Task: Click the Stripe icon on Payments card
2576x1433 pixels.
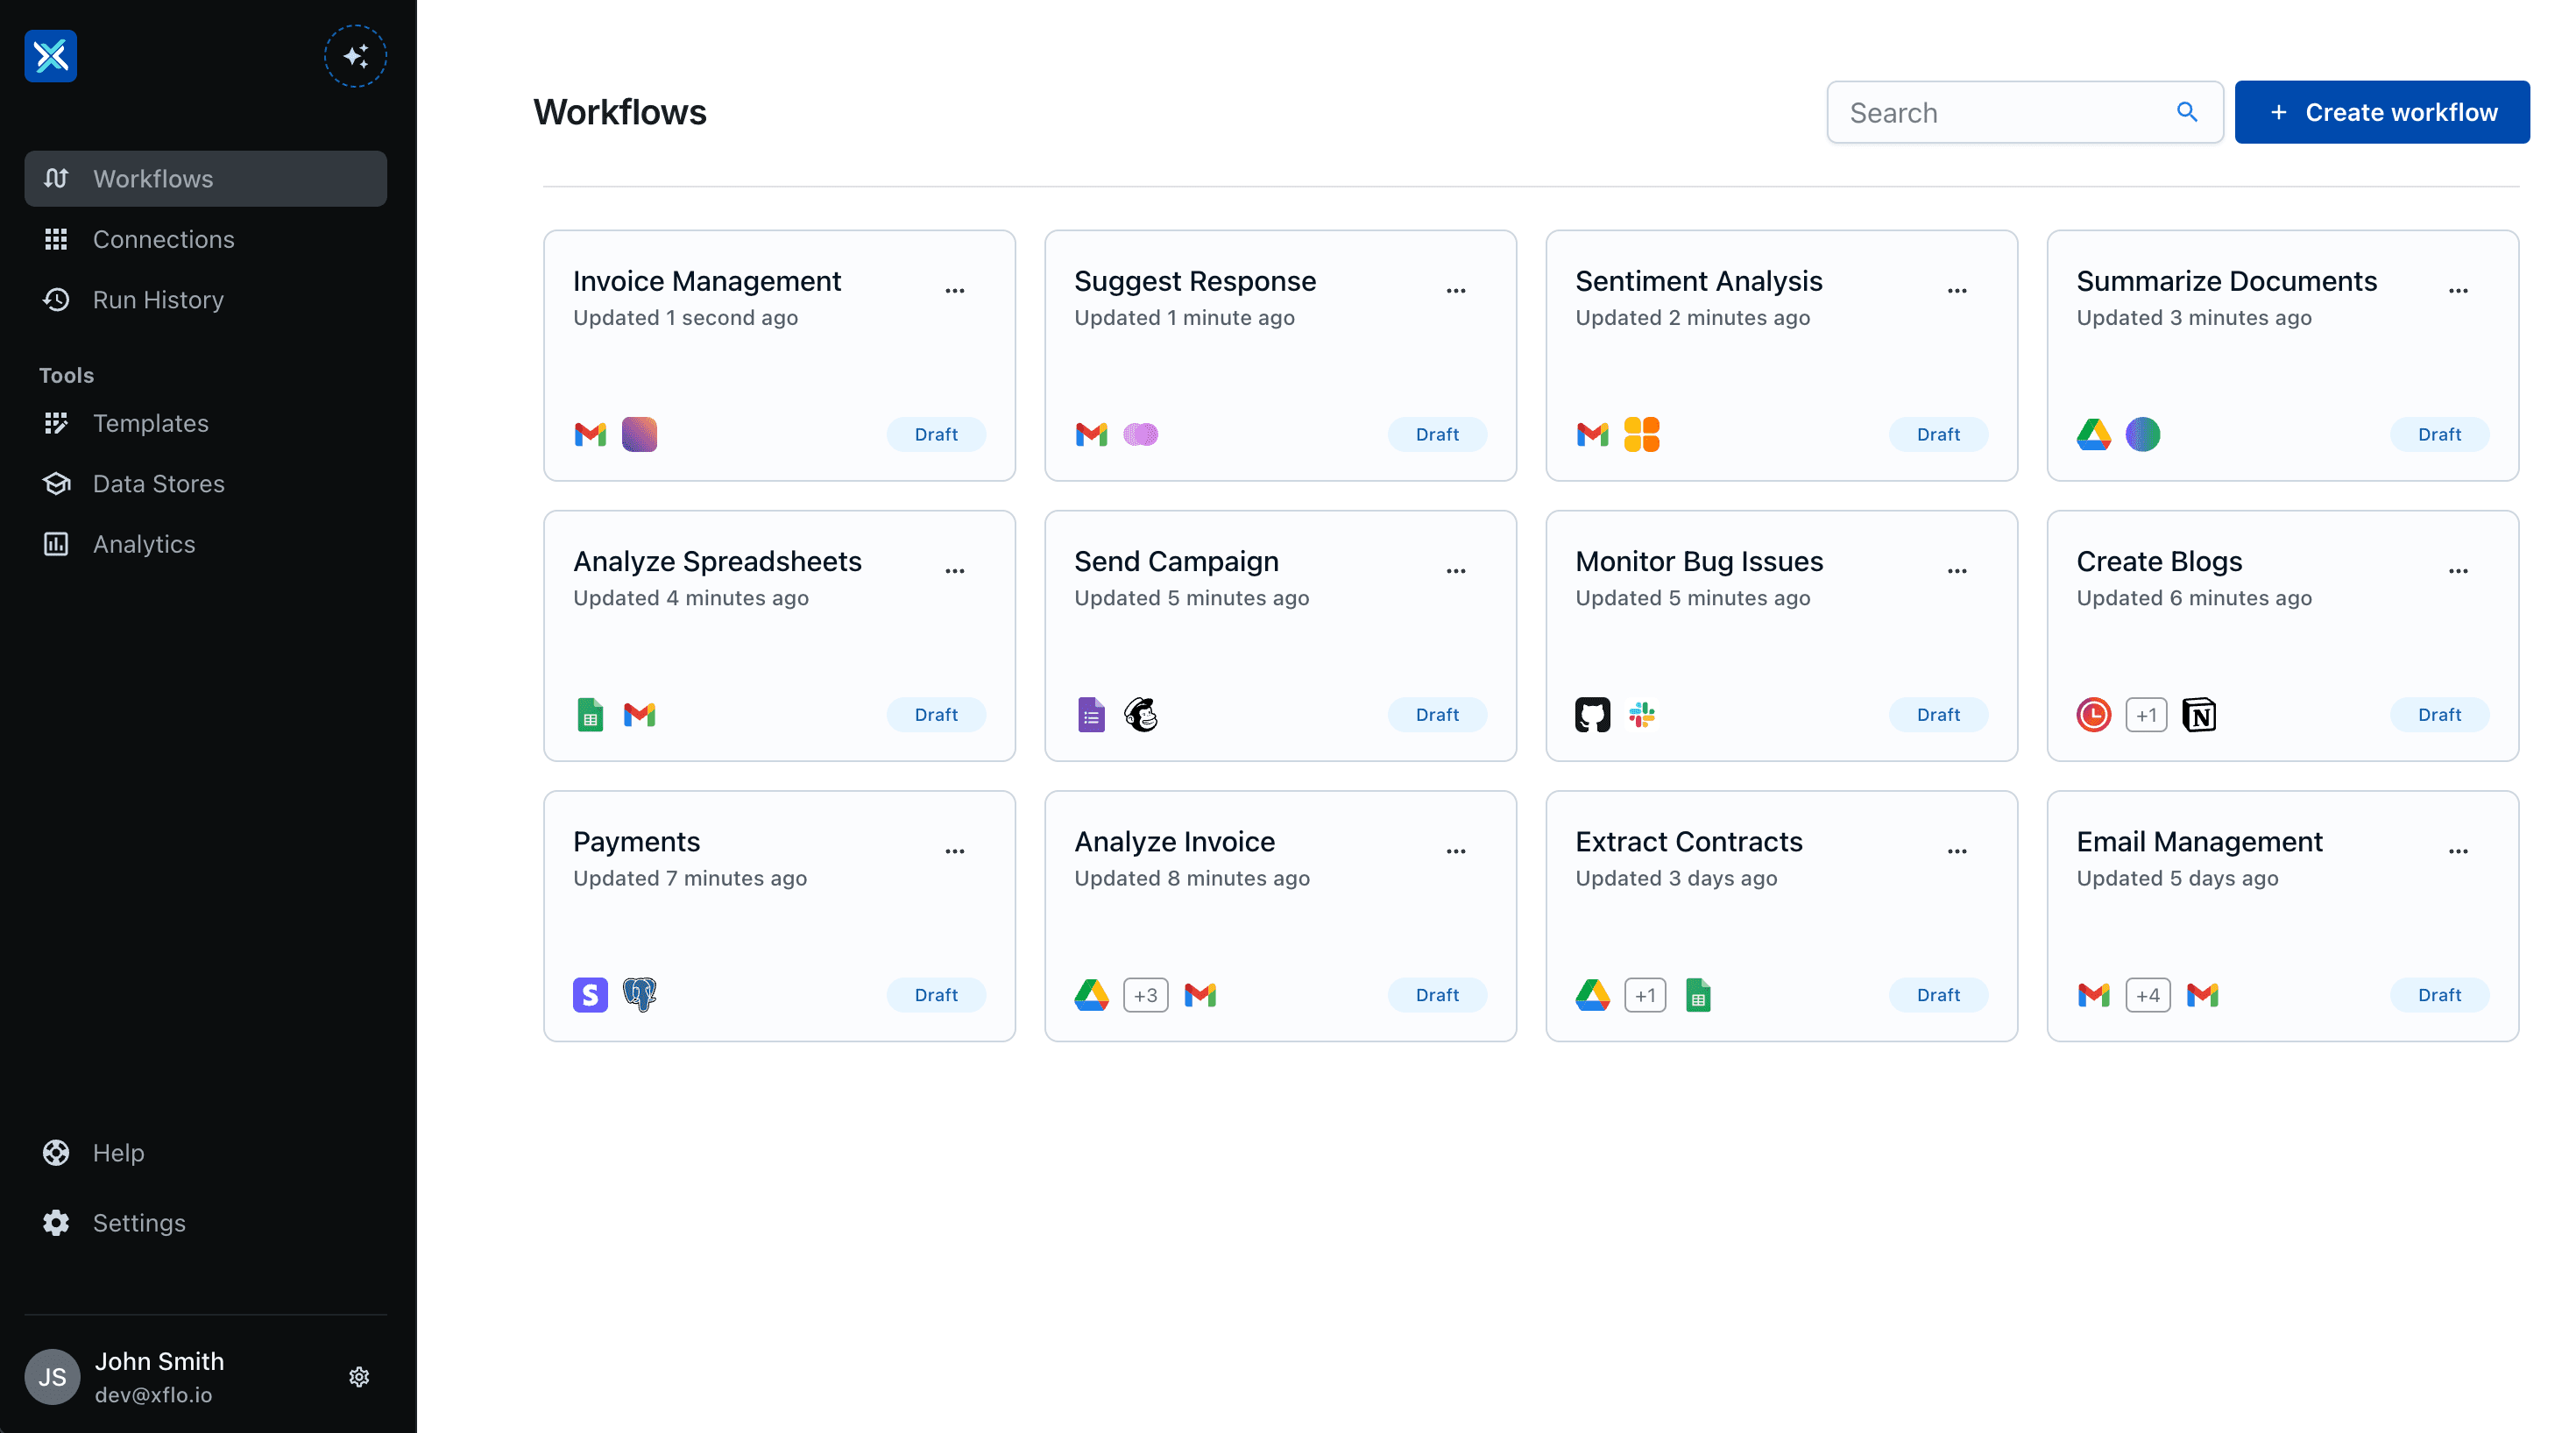Action: [590, 994]
